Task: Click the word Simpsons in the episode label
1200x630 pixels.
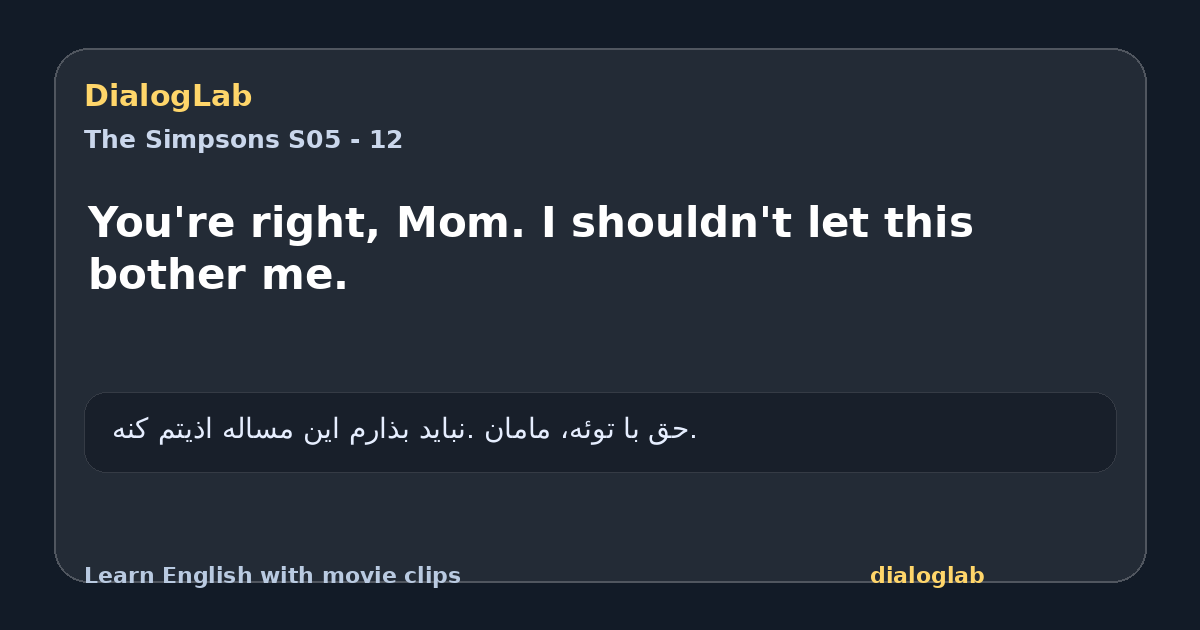Action: [212, 140]
